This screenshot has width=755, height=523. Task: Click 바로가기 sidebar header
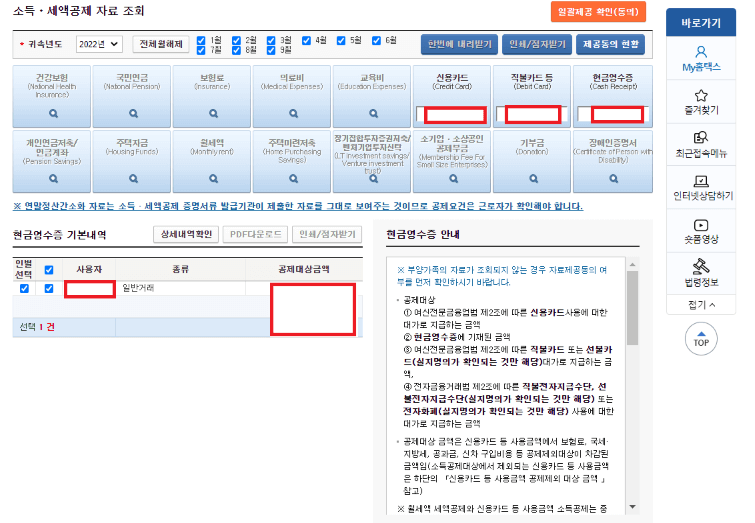click(701, 23)
